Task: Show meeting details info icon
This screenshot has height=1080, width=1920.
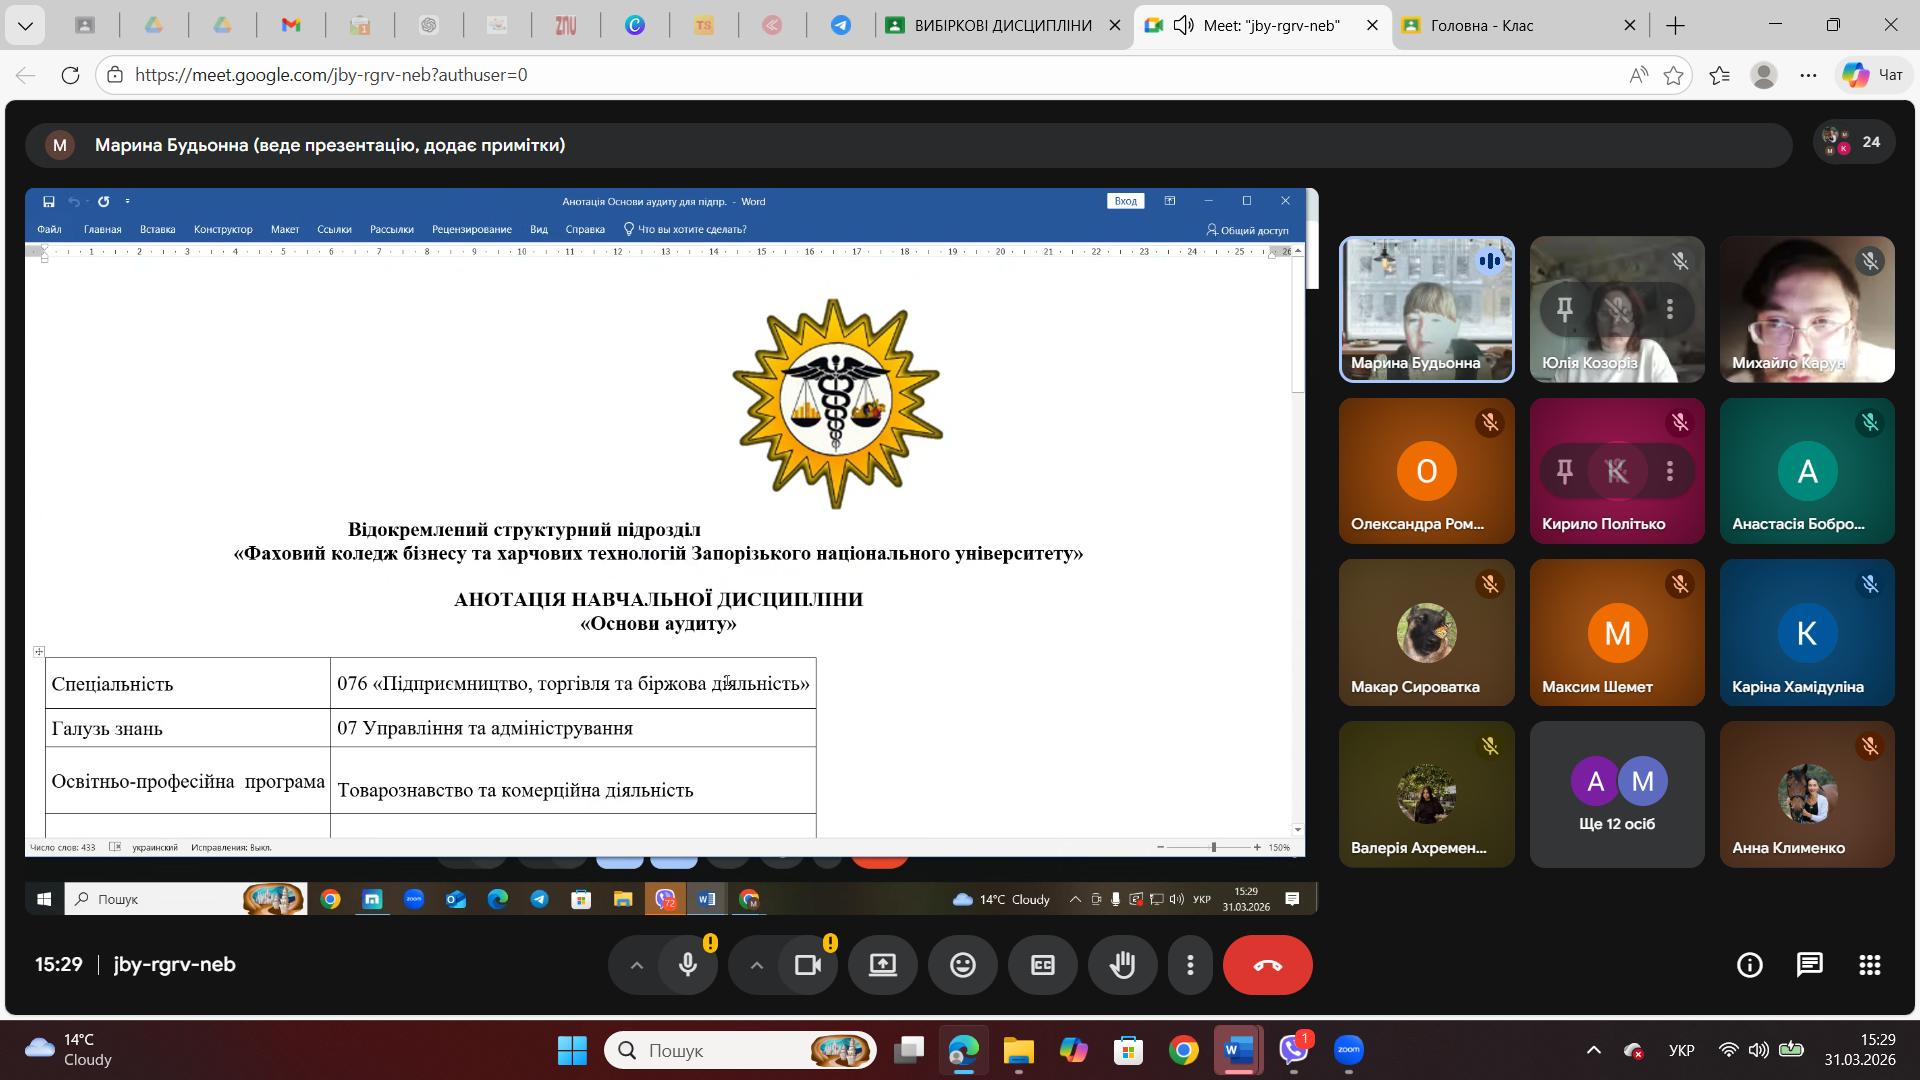Action: (1749, 965)
